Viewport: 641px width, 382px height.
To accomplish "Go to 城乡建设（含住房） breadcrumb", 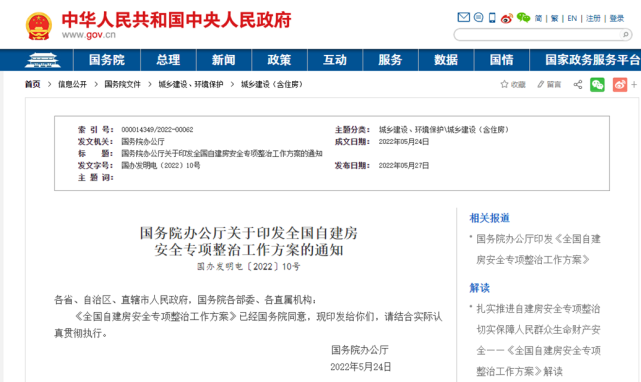I will (272, 84).
